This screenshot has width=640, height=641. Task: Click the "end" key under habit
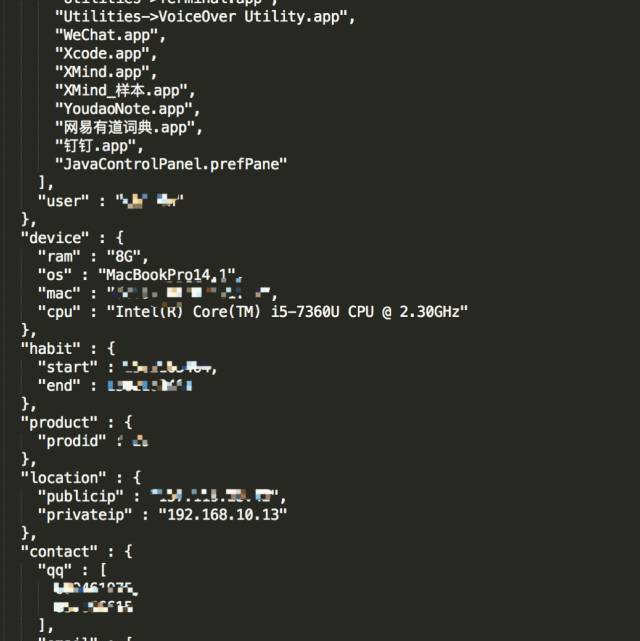[x=59, y=385]
